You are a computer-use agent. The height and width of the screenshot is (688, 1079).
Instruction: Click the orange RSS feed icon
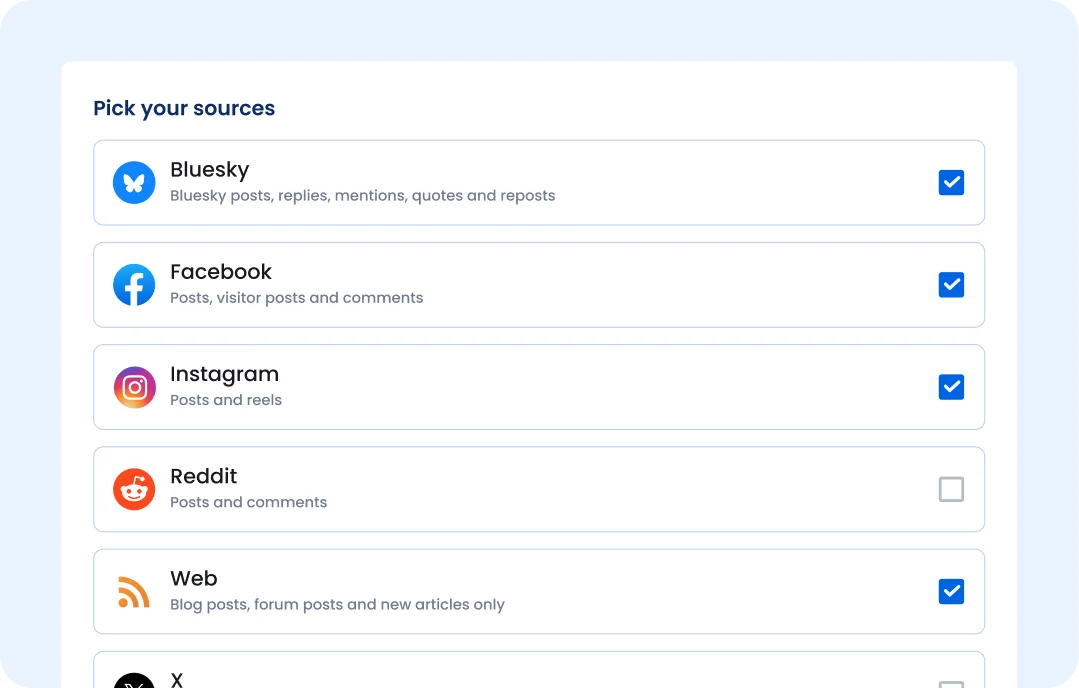134,592
